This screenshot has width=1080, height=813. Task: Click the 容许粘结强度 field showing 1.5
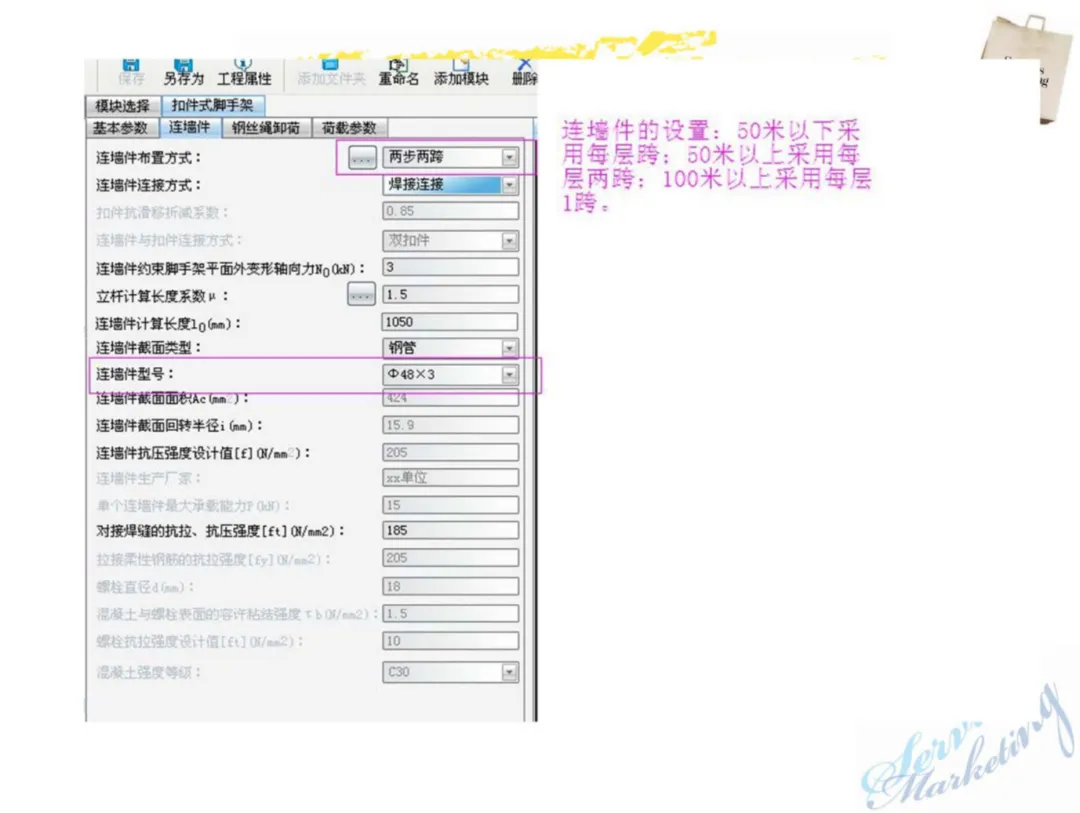pyautogui.click(x=450, y=613)
